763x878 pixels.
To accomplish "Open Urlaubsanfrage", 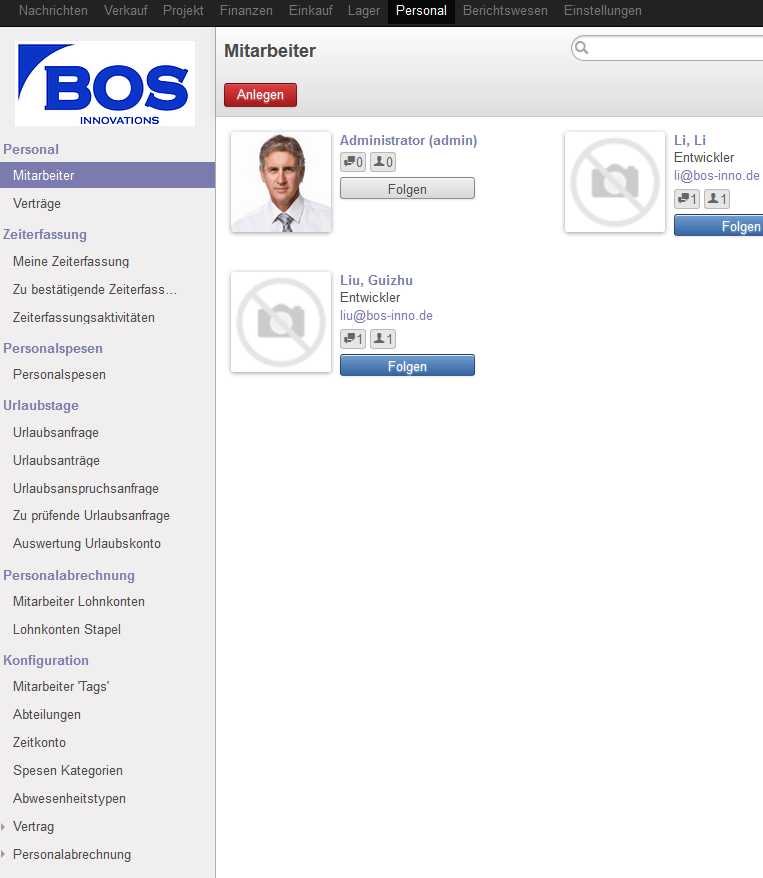I will point(56,432).
